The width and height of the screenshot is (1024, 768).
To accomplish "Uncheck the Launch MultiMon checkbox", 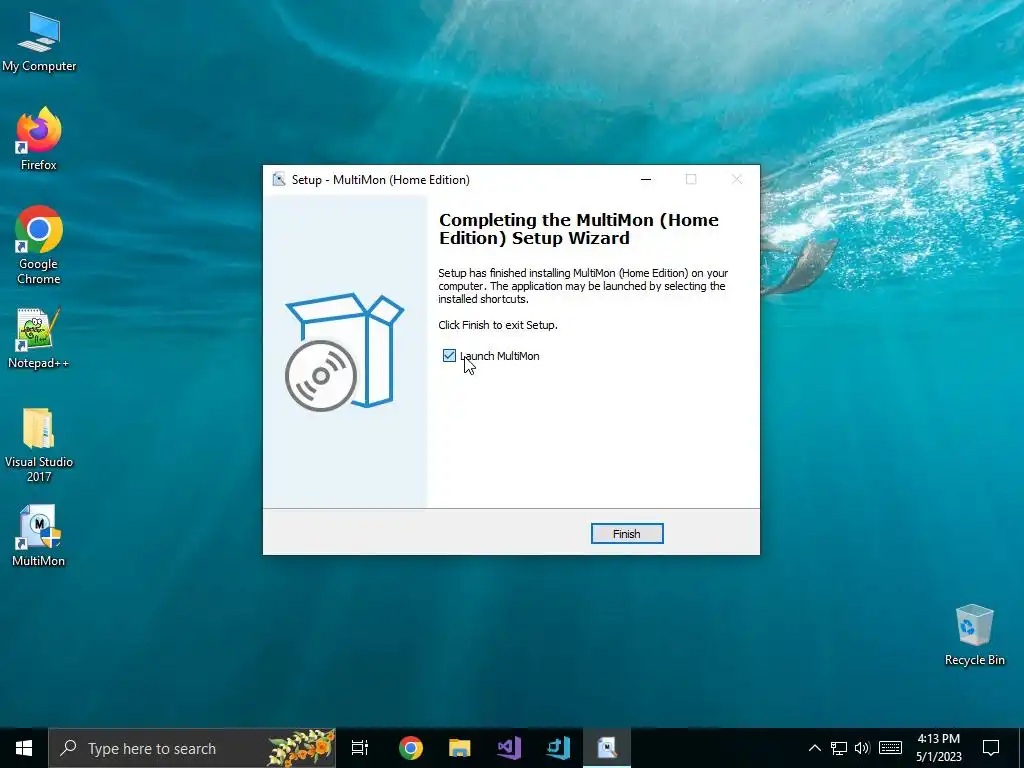I will click(x=449, y=355).
